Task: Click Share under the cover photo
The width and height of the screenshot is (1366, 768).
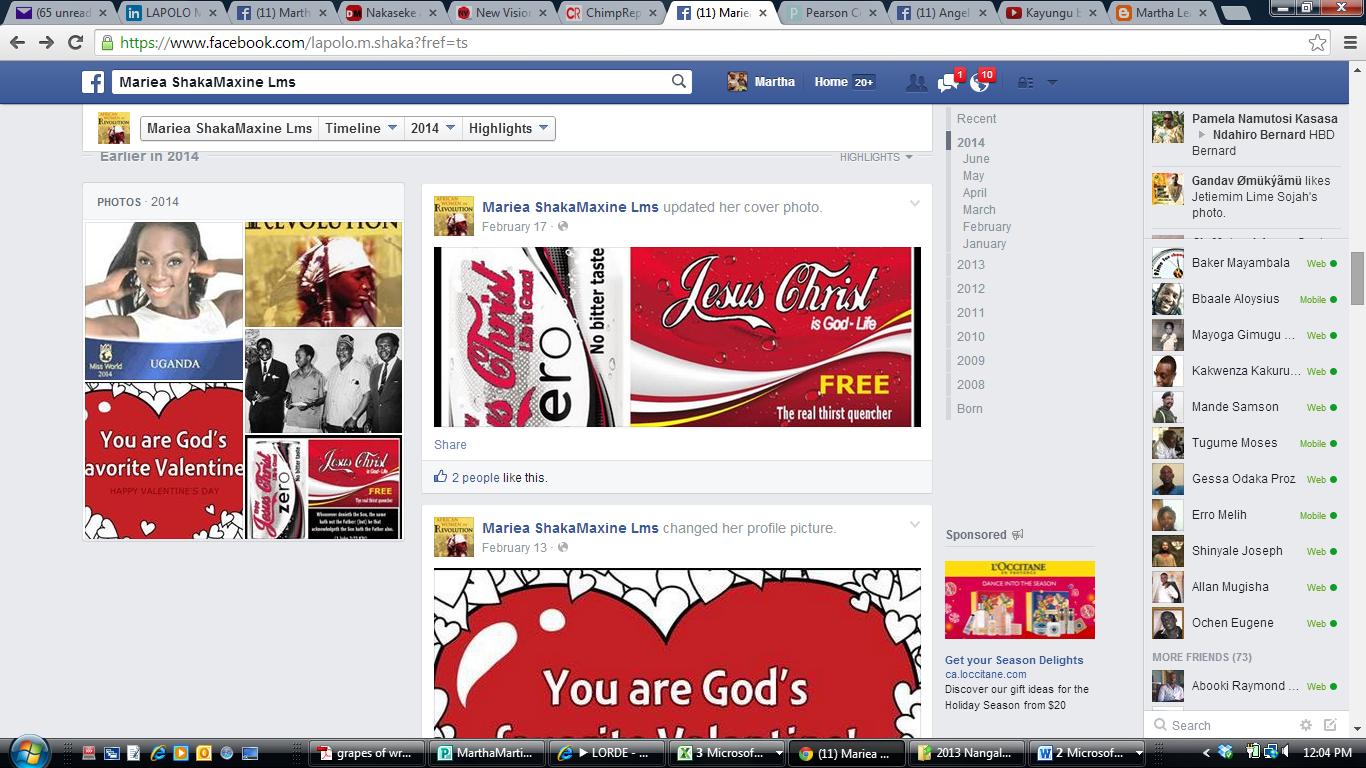Action: pos(450,445)
